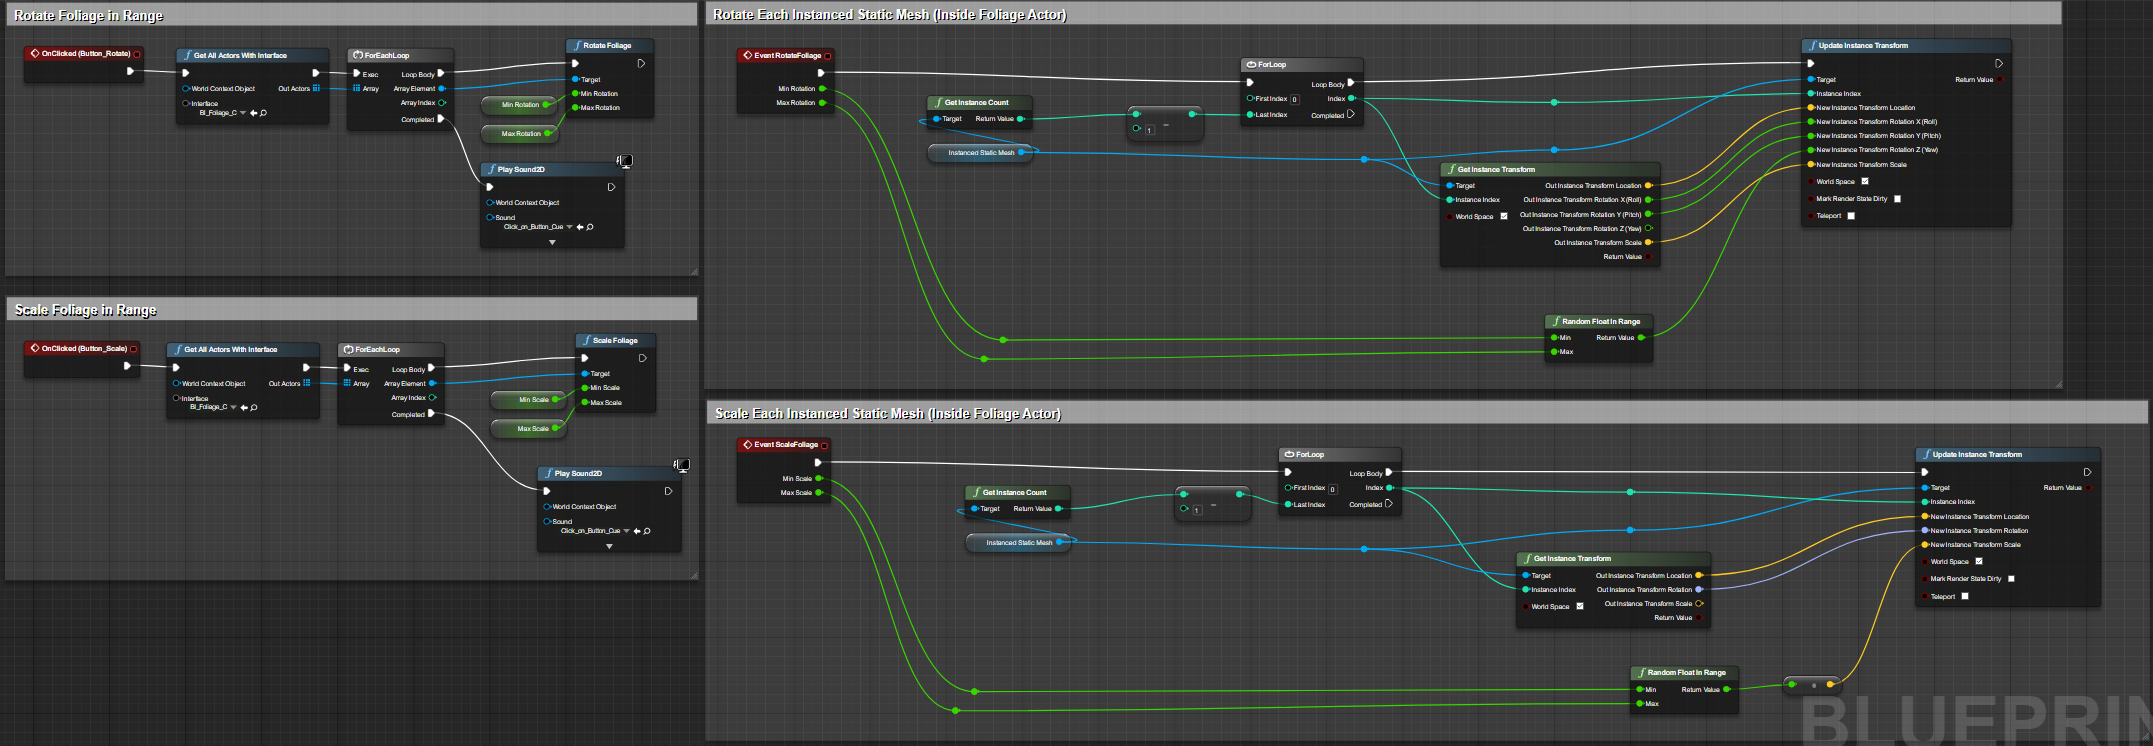2153x746 pixels.
Task: Click Array Index pin of Rotate section ForEachLoop
Action: tap(442, 103)
